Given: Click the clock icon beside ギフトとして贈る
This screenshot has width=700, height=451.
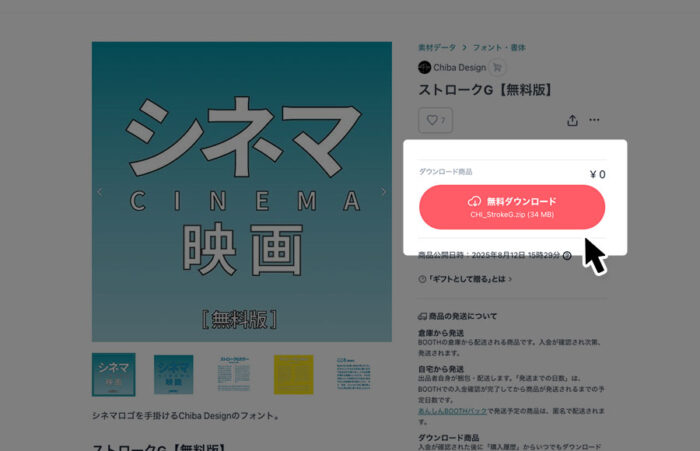Looking at the screenshot, I should click(x=422, y=279).
